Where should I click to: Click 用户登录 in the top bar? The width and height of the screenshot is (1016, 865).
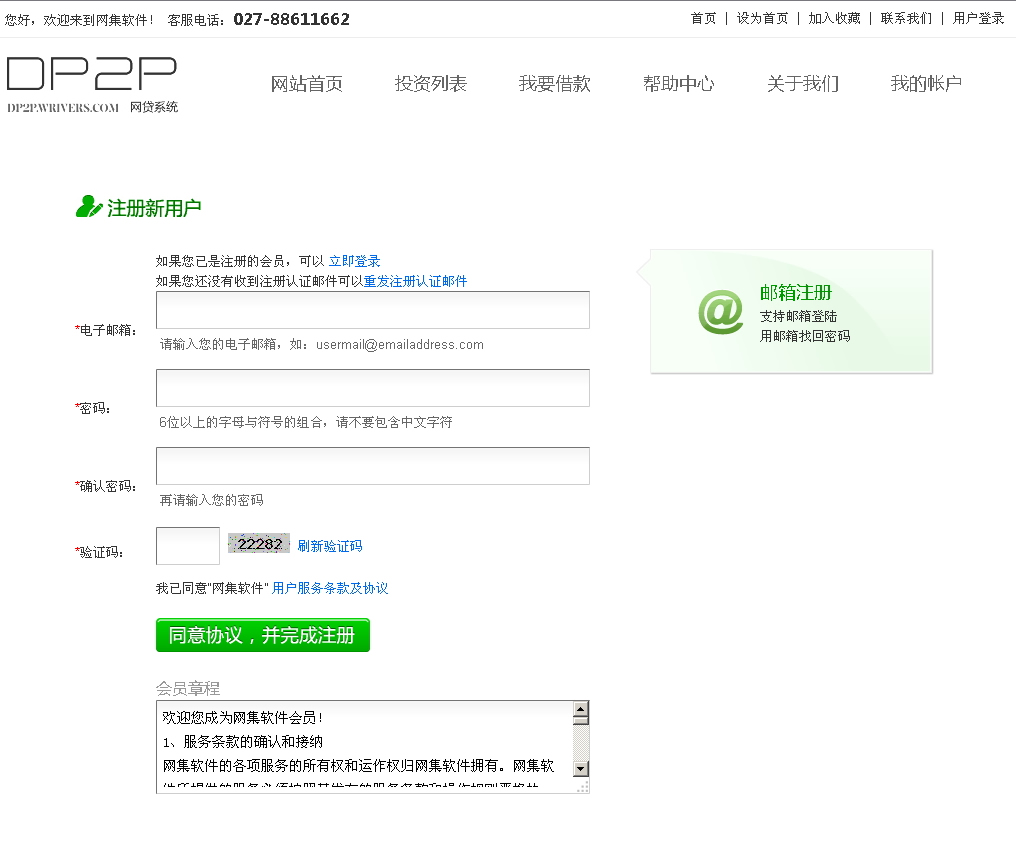click(978, 18)
